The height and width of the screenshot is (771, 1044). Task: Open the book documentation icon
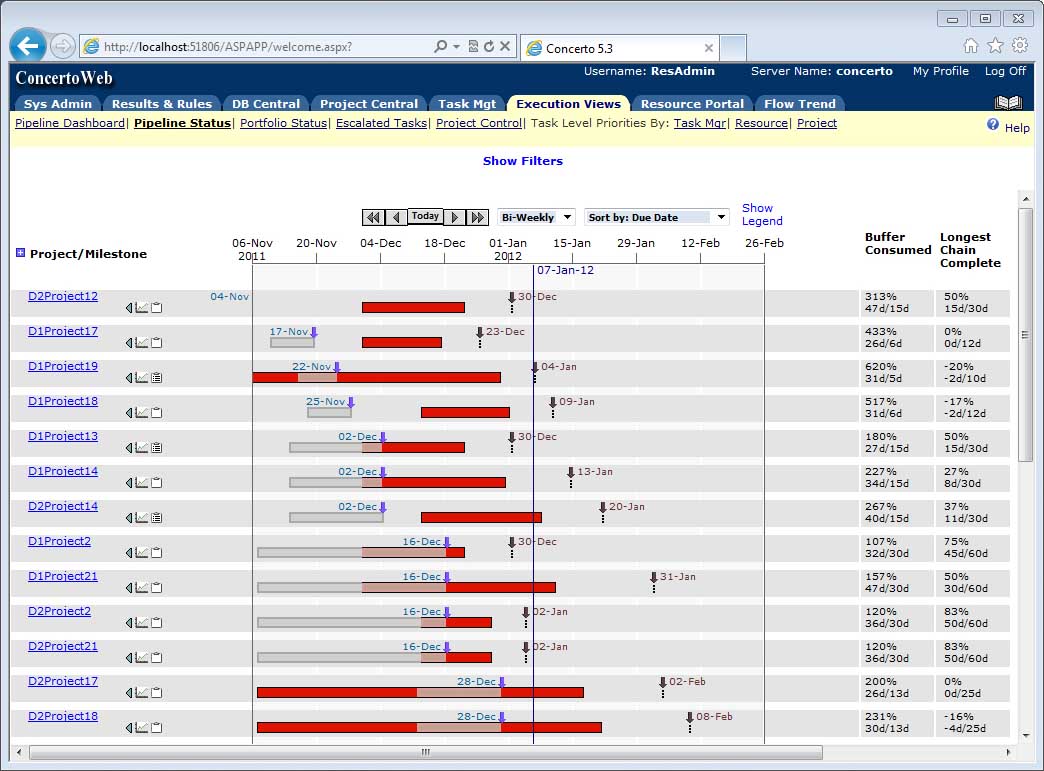click(1008, 103)
